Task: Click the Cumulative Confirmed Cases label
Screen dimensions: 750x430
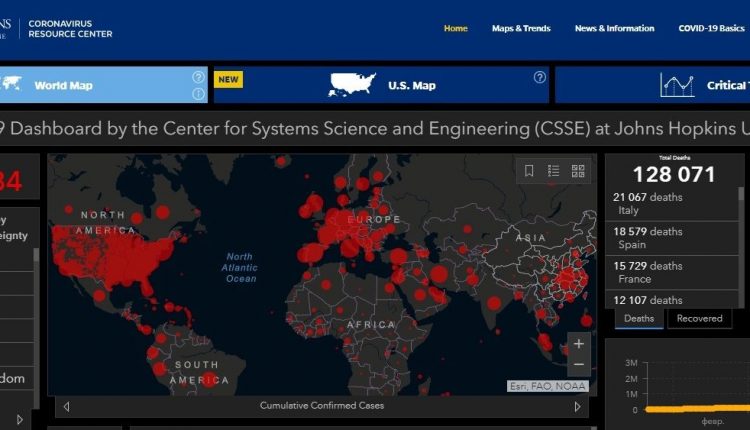Action: click(322, 406)
